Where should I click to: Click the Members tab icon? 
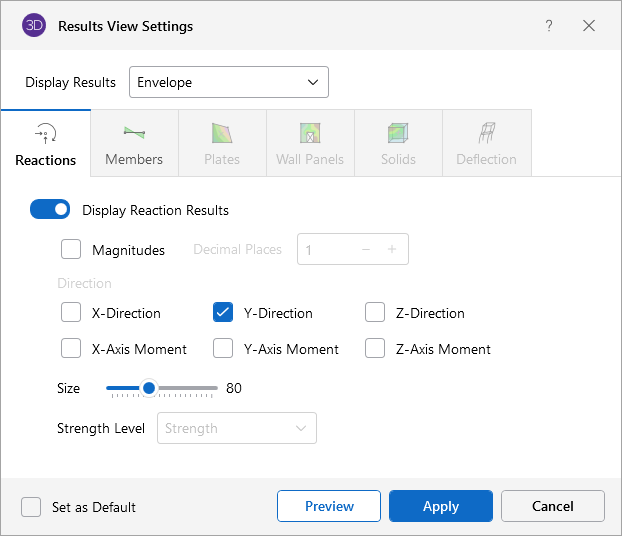point(134,133)
